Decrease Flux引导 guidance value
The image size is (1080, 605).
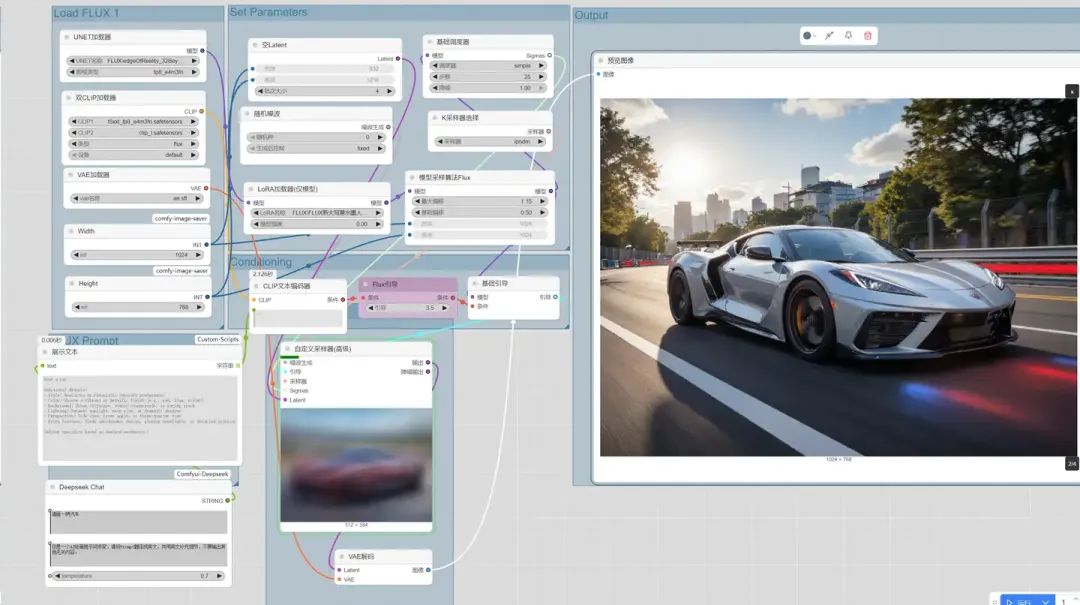click(371, 308)
